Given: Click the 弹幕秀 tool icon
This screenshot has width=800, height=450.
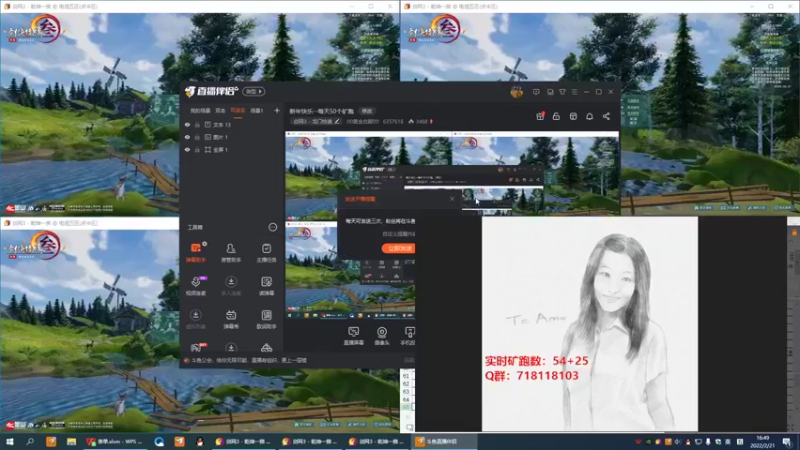Looking at the screenshot, I should (x=231, y=319).
